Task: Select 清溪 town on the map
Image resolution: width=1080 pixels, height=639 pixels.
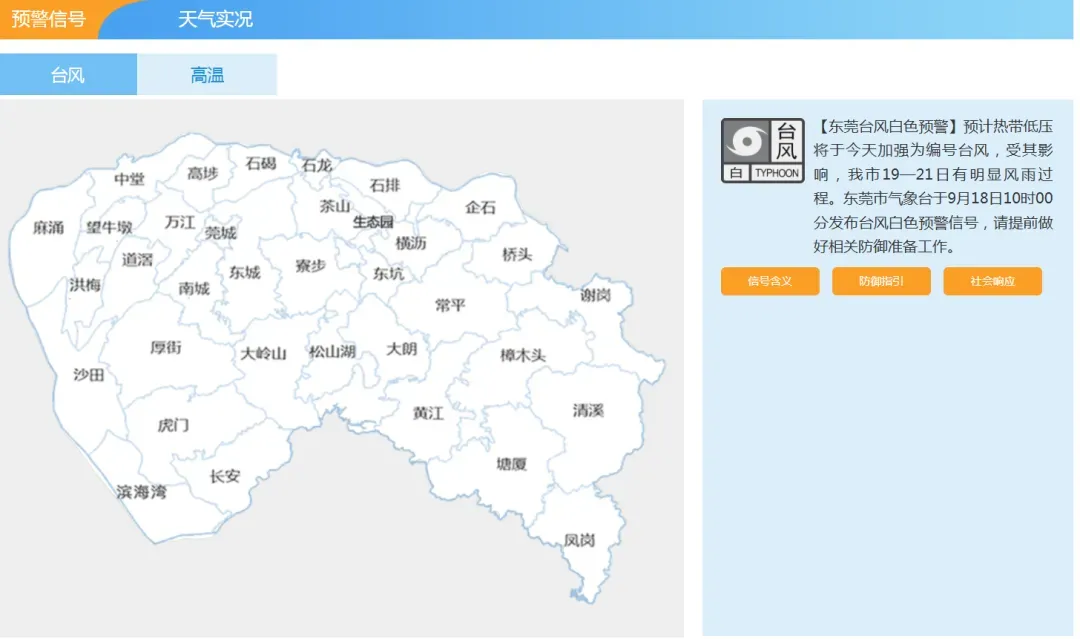Action: pyautogui.click(x=588, y=411)
